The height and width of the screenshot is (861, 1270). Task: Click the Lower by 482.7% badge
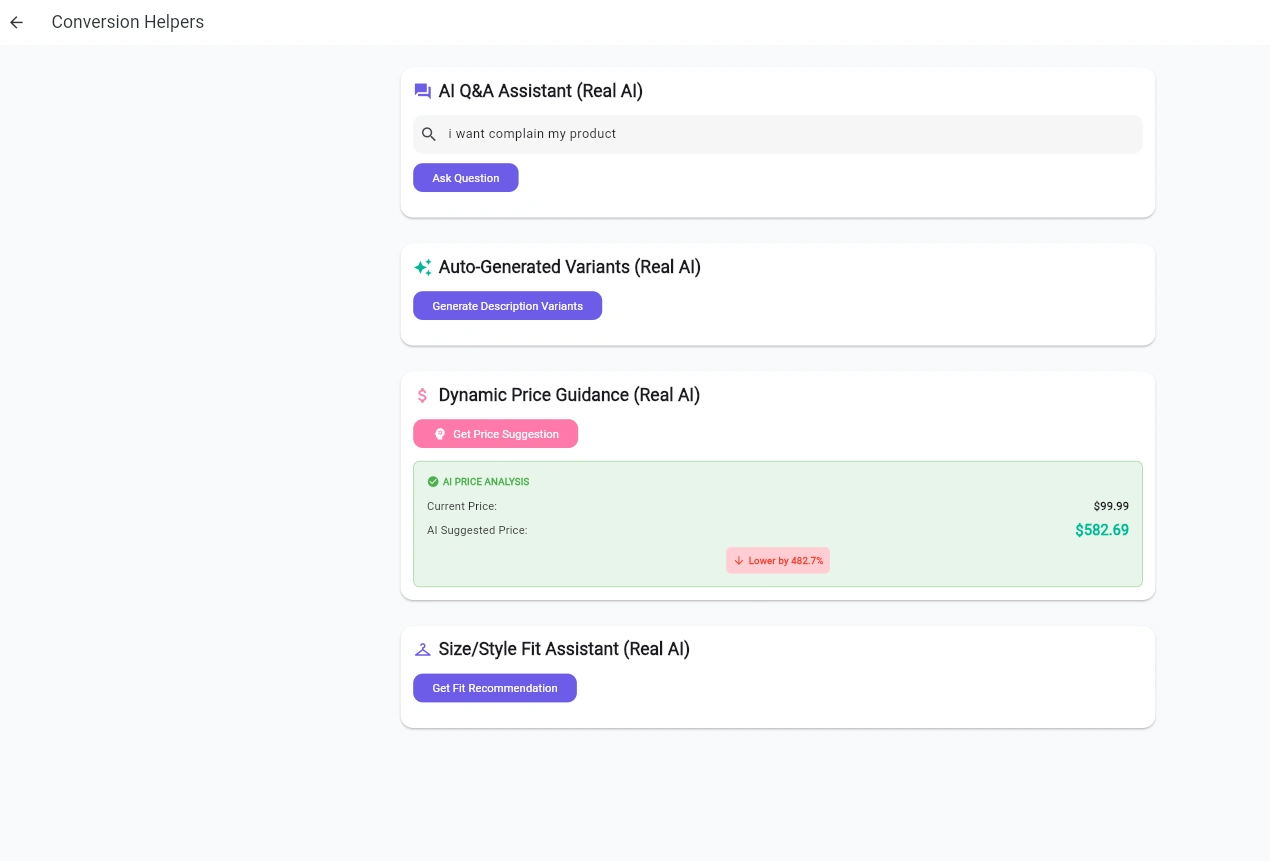(x=778, y=561)
